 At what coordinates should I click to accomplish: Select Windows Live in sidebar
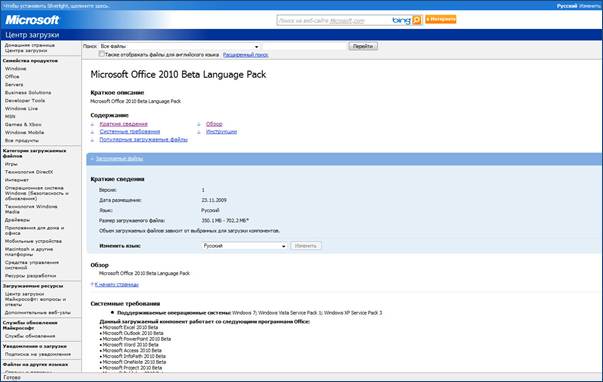(x=21, y=108)
